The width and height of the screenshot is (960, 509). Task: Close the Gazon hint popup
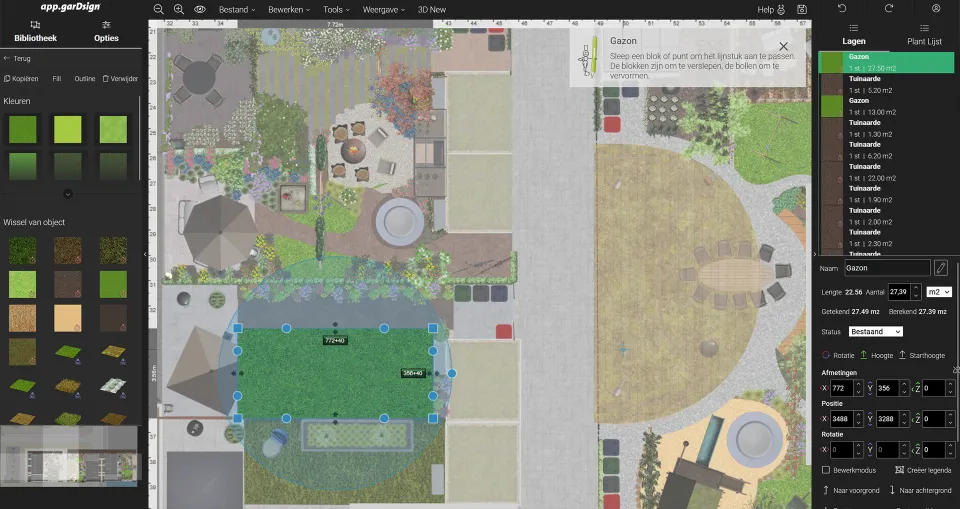click(x=783, y=46)
